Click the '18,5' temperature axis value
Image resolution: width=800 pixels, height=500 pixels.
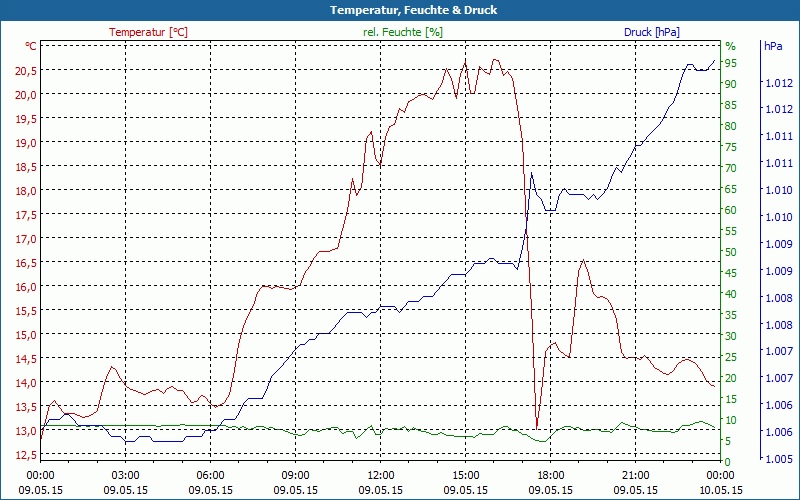click(26, 167)
